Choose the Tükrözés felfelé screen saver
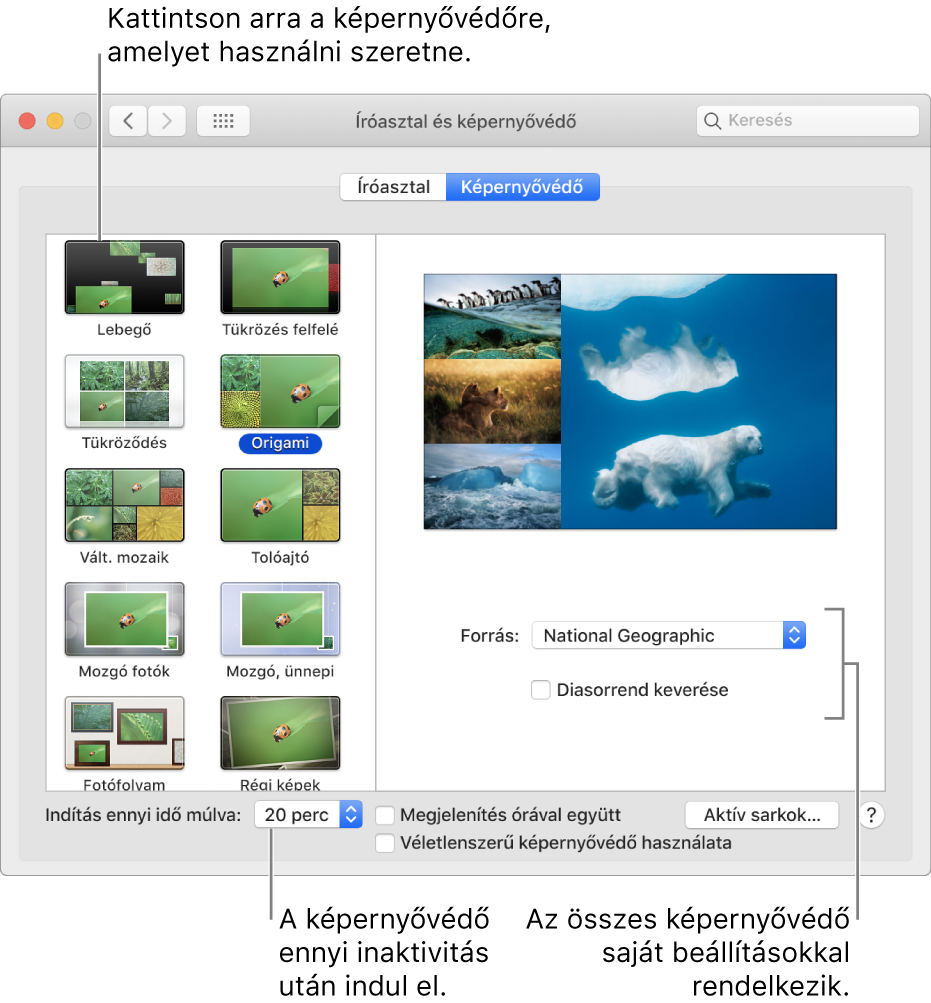The width and height of the screenshot is (931, 1003). (x=280, y=277)
